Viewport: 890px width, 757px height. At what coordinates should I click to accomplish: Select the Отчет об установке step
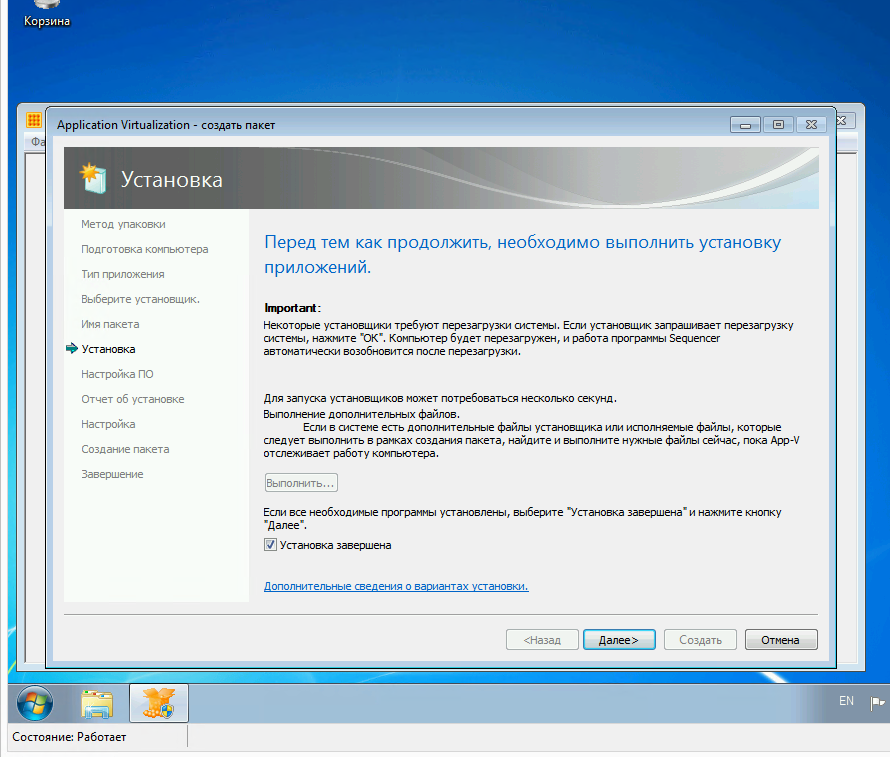click(x=133, y=399)
